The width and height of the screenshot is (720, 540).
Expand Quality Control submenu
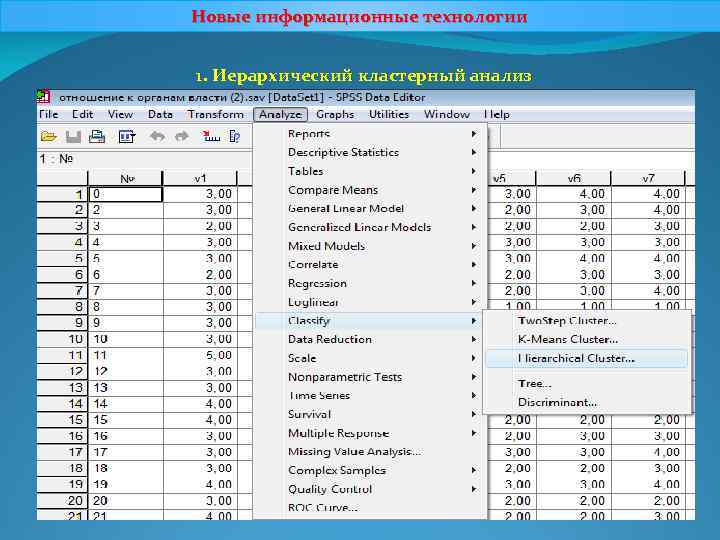pyautogui.click(x=370, y=489)
